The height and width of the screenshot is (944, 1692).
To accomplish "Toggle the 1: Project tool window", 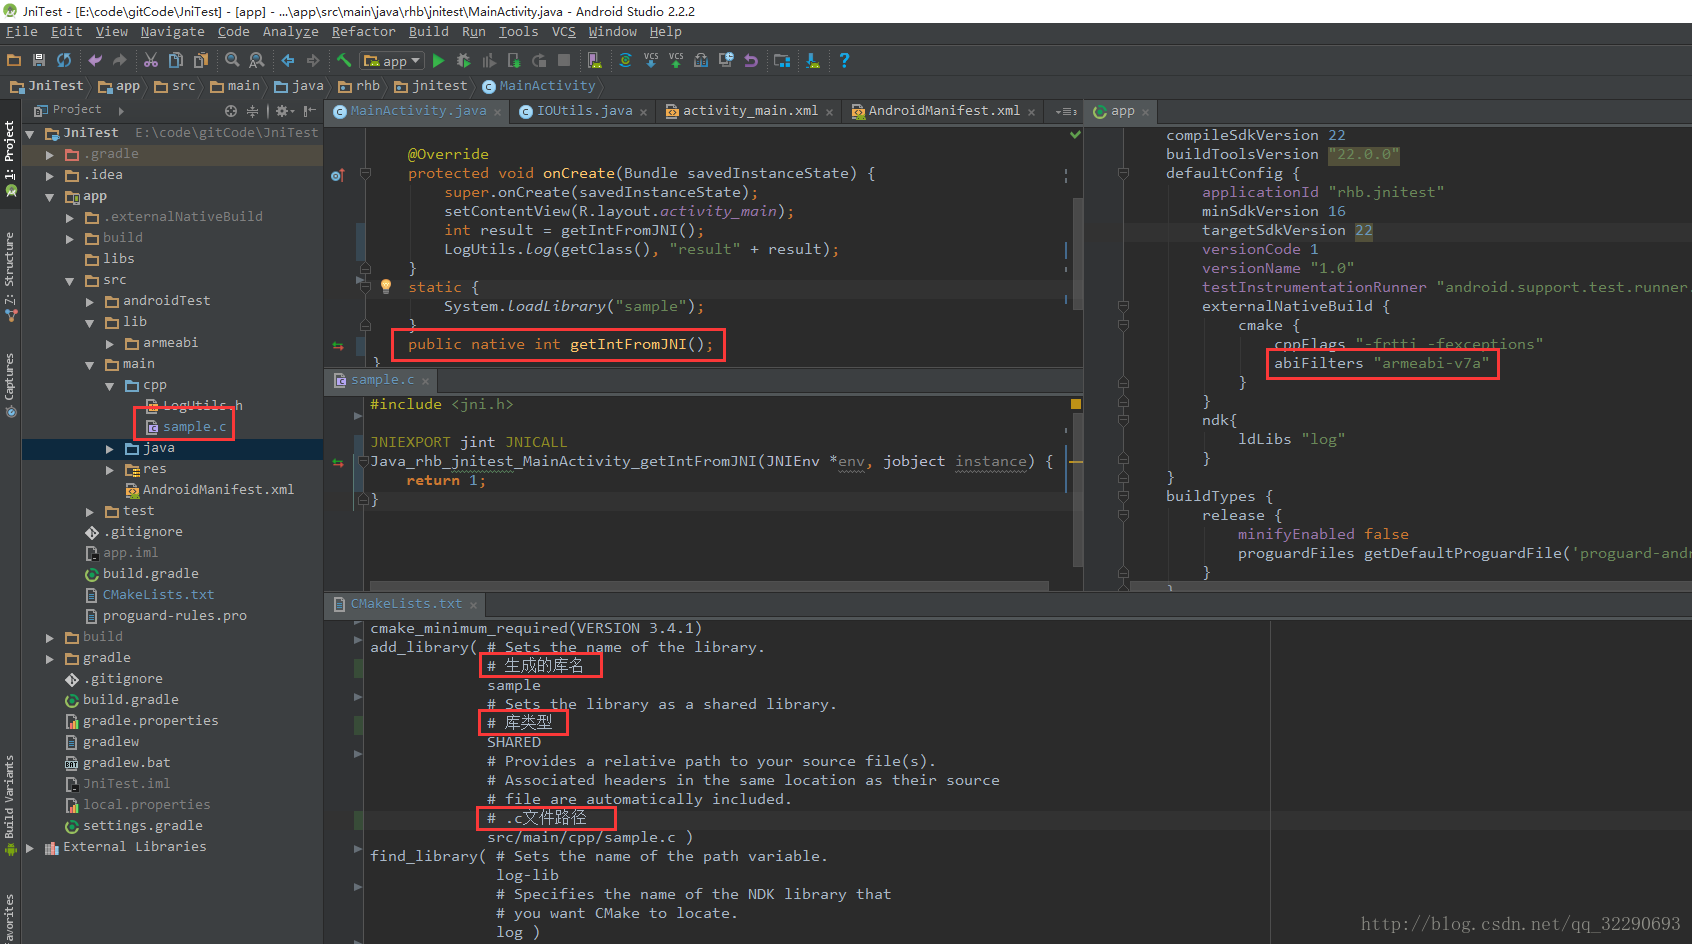I will (10, 158).
